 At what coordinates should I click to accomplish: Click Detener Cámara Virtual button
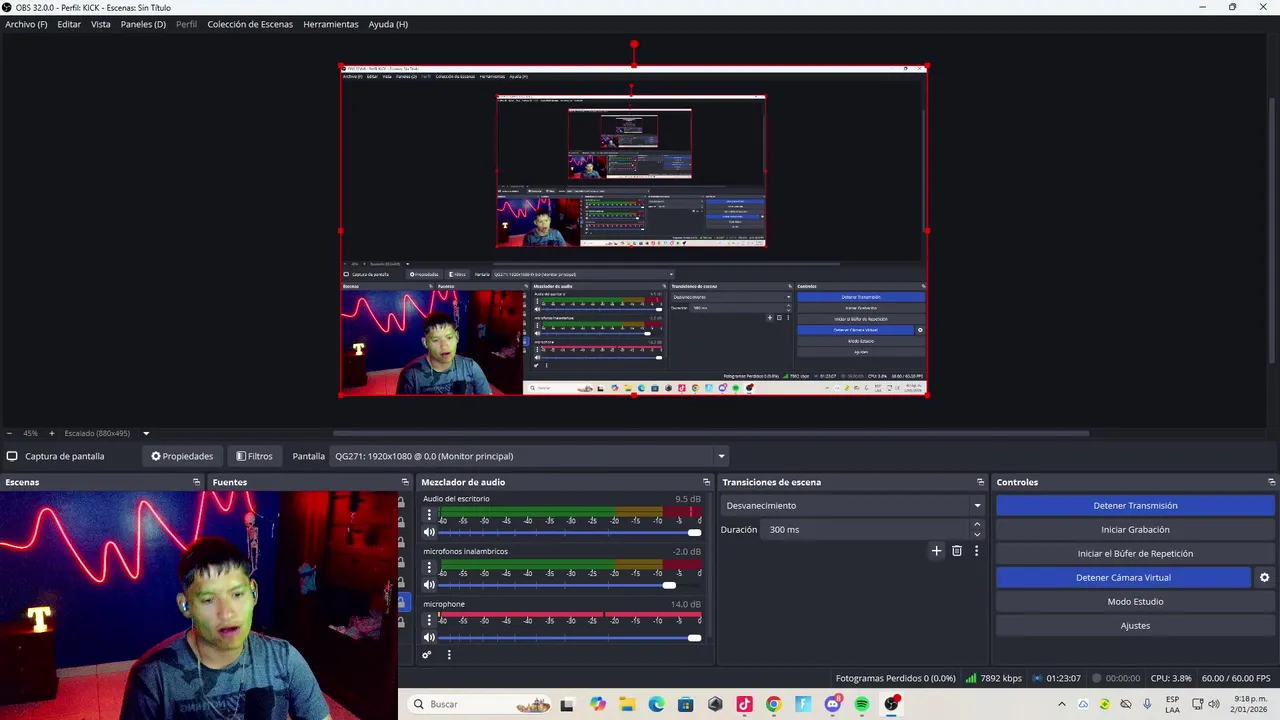pyautogui.click(x=1123, y=577)
